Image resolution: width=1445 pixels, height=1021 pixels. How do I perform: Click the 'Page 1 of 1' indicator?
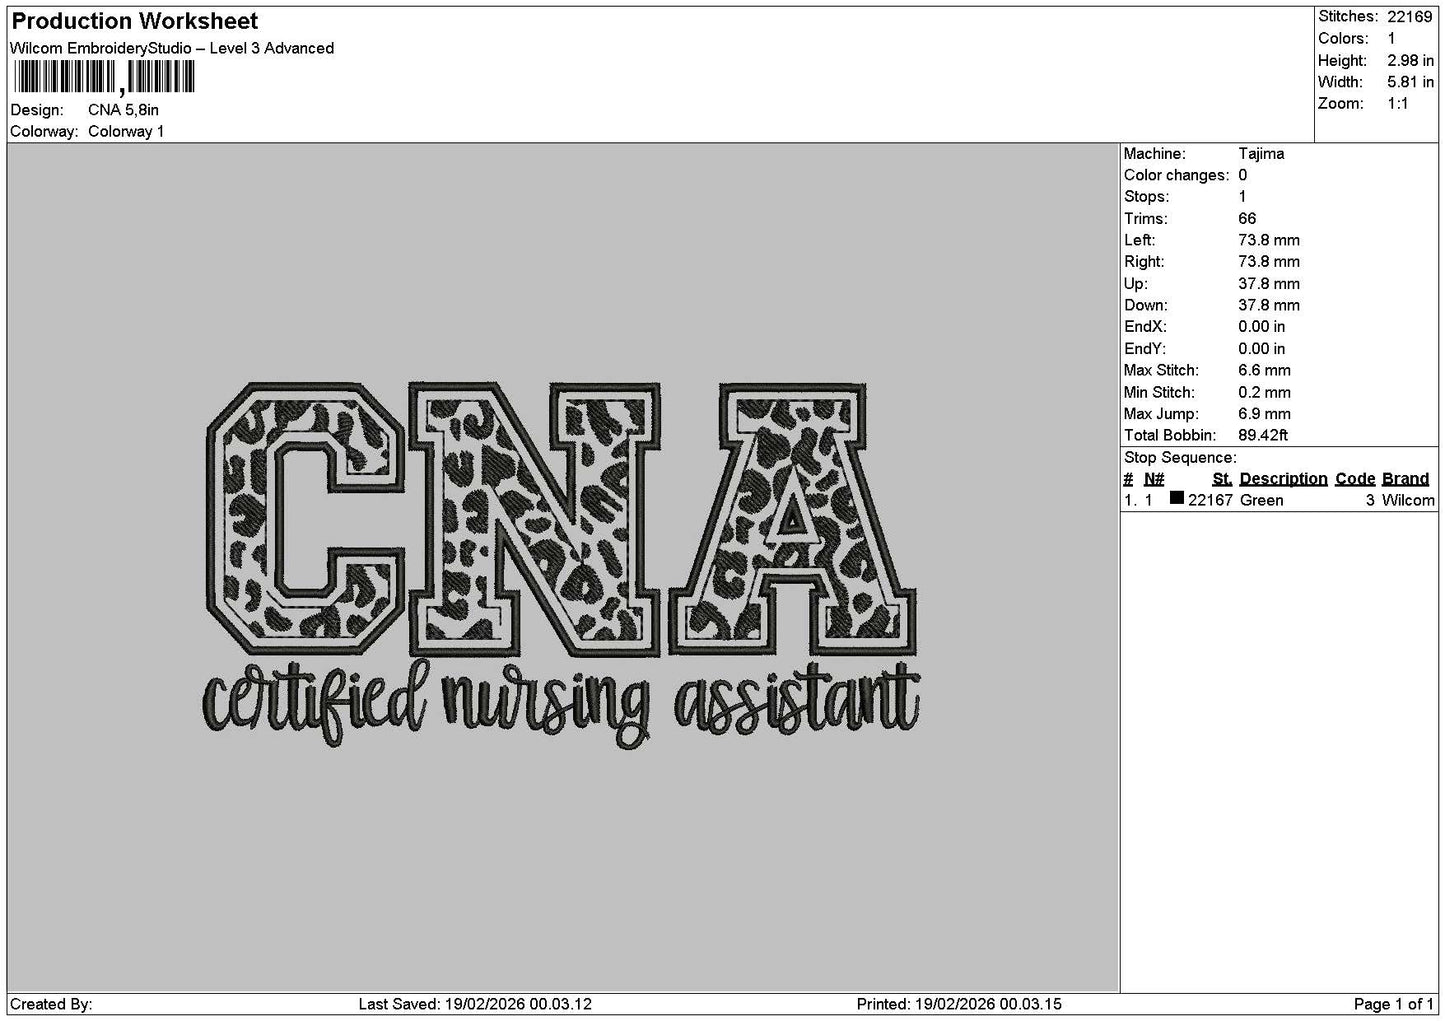[1394, 1004]
